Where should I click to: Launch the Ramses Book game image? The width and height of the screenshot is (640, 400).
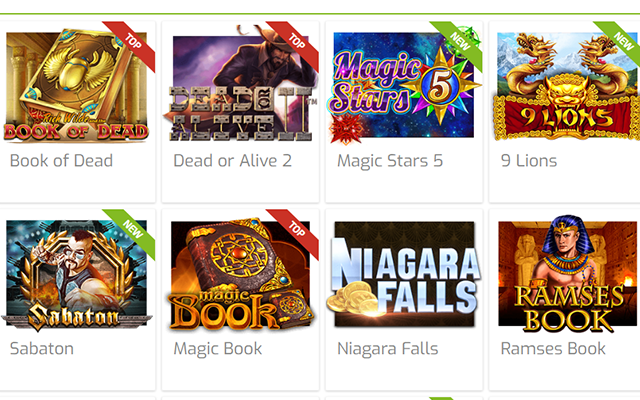(x=568, y=273)
